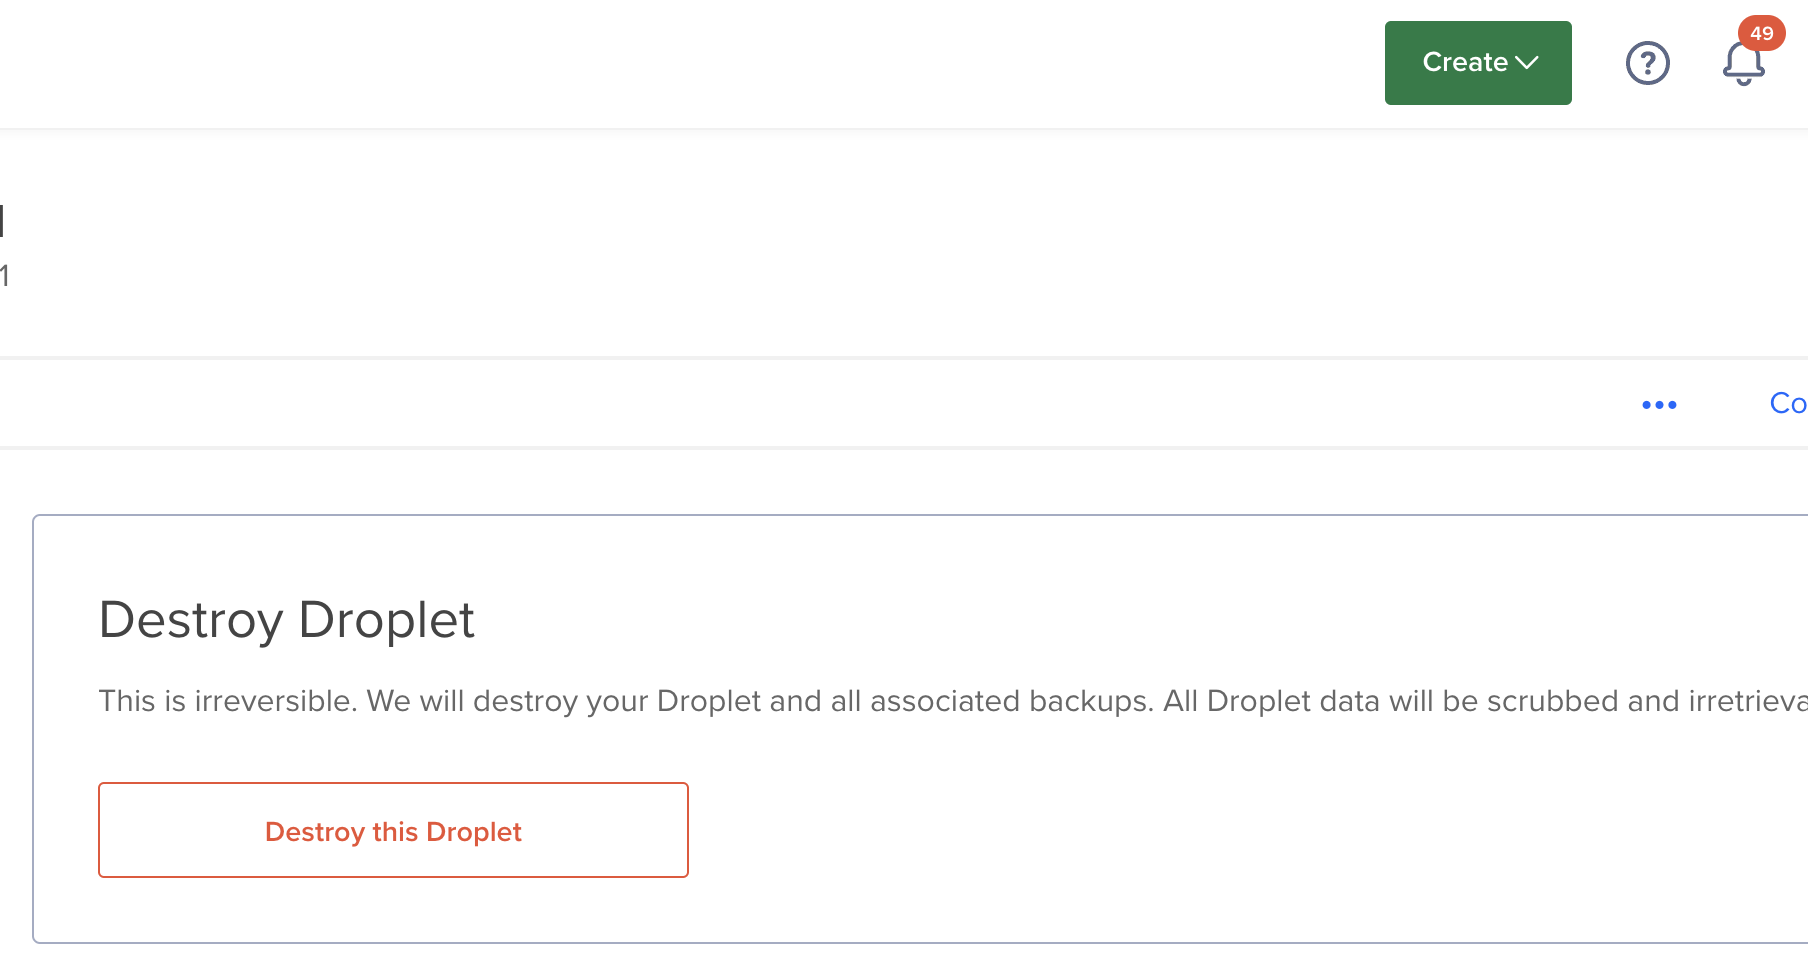Viewport: 1808px width, 972px height.
Task: Click the words Droplet data in the description
Action: point(1293,701)
